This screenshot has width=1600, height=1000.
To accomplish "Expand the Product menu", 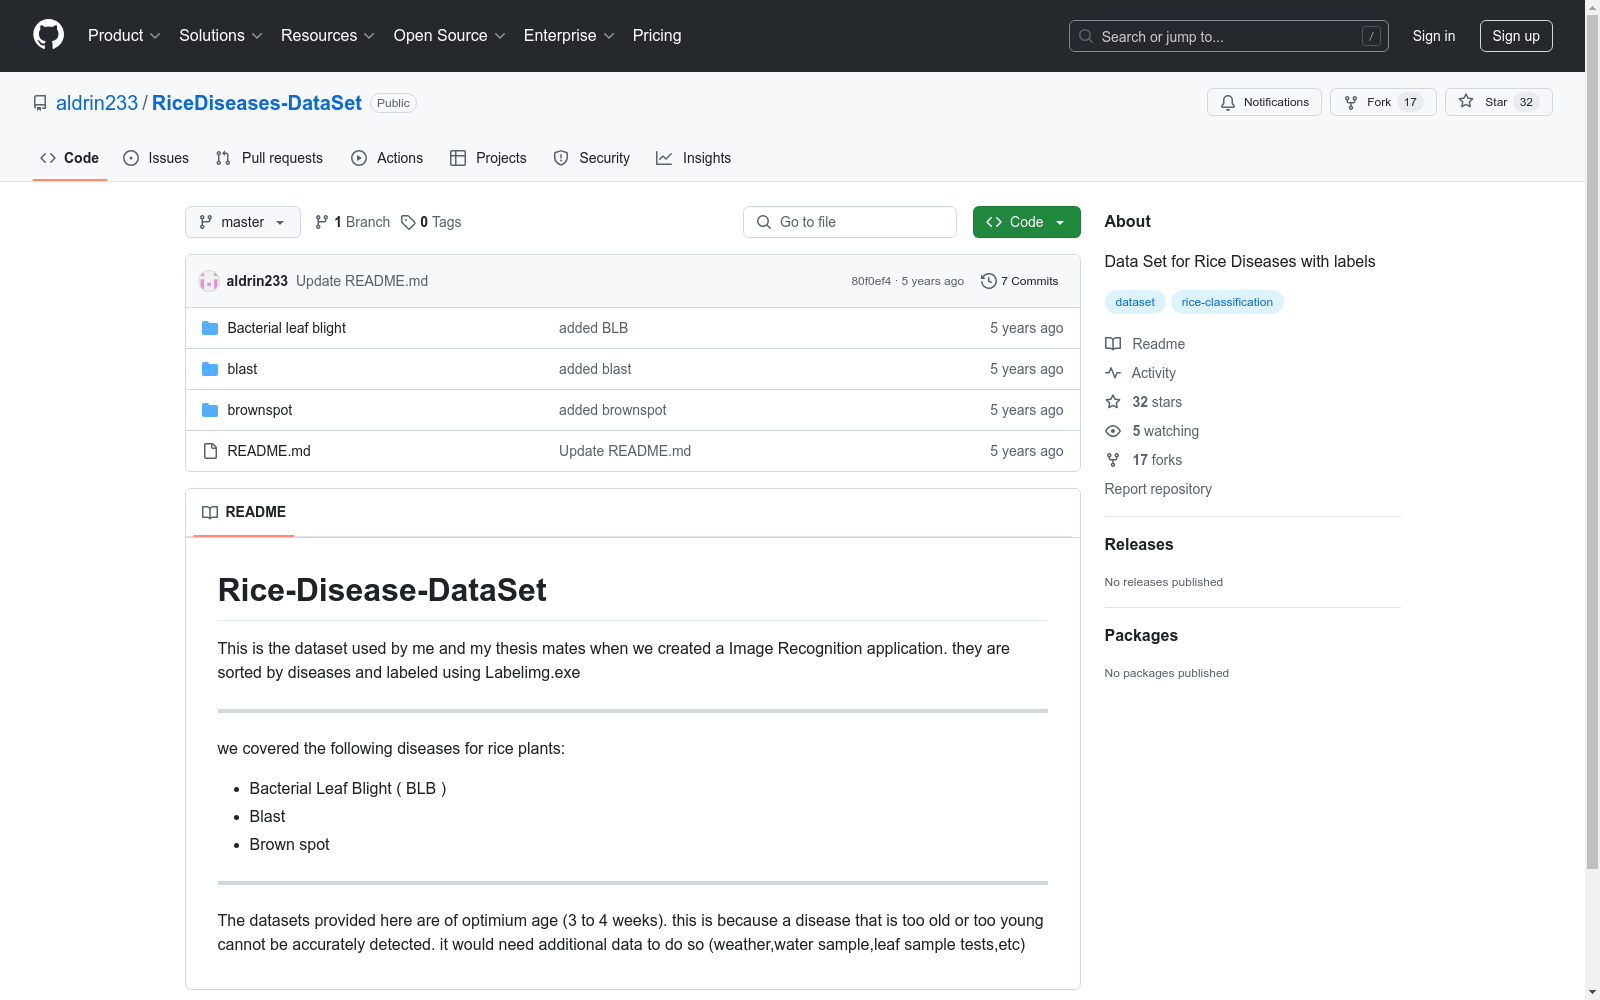I will click(124, 35).
